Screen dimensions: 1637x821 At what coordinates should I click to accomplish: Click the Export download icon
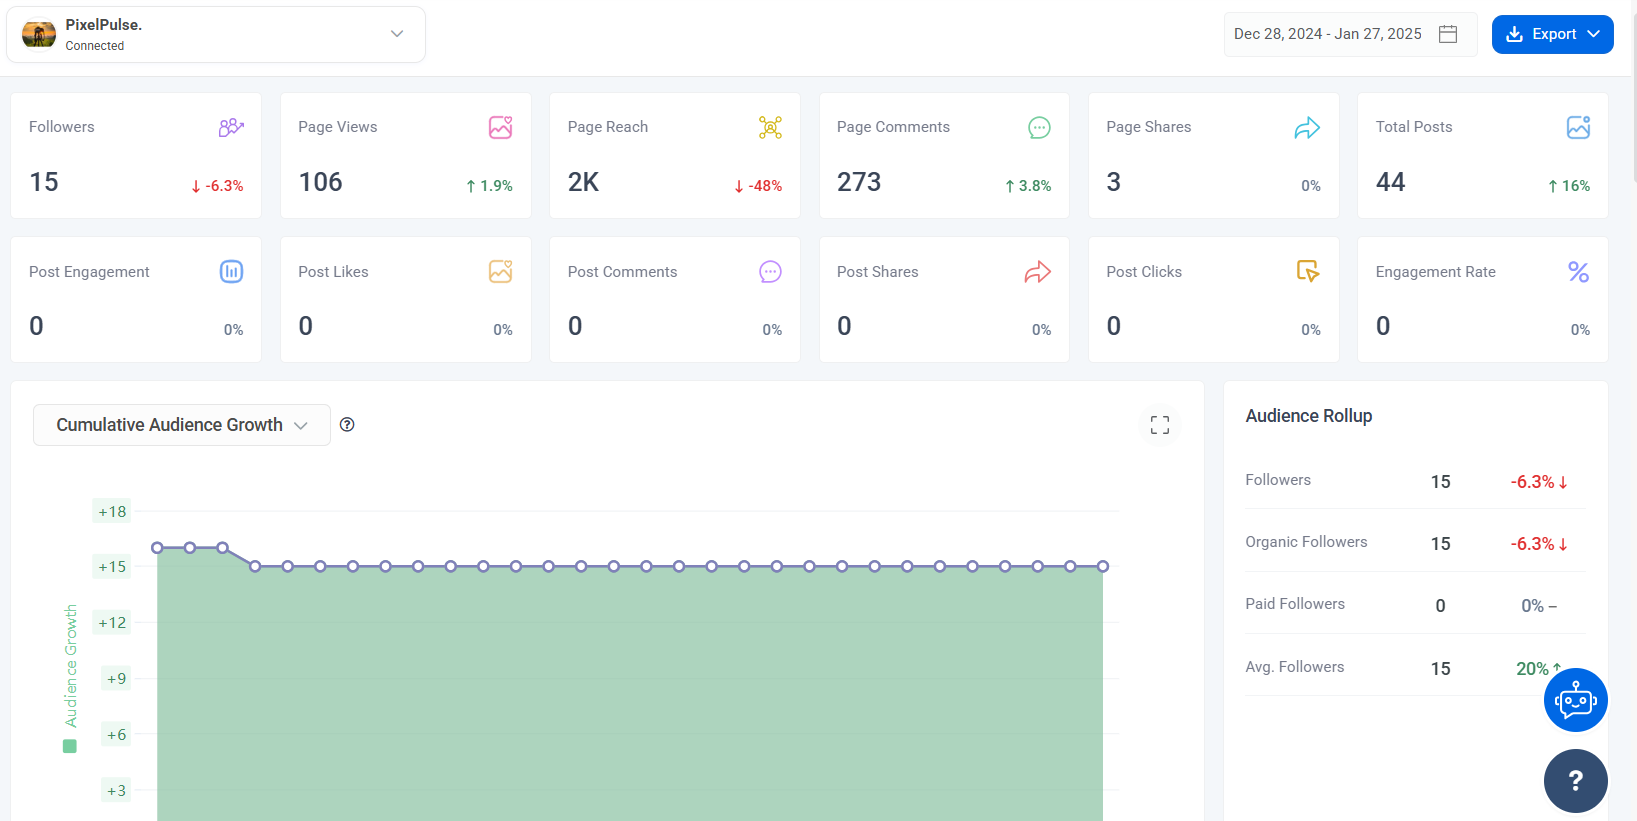(1514, 34)
